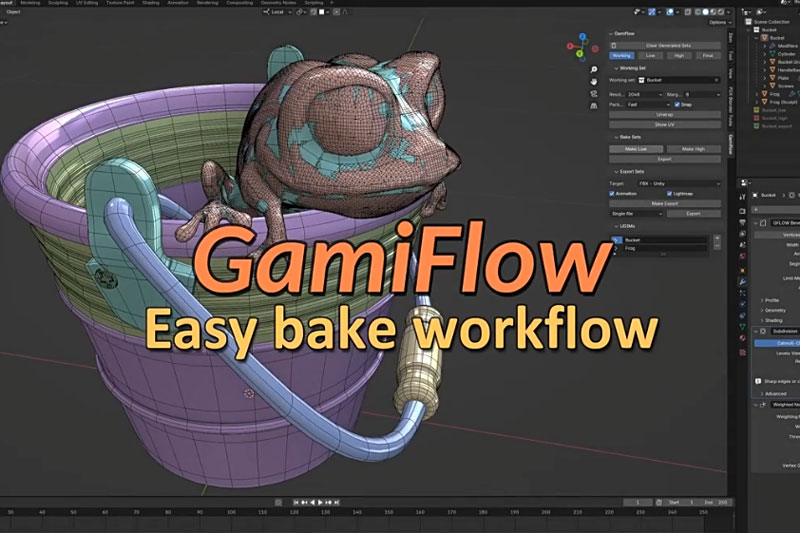Click the trash icon beside Clear Generated Sets
800x533 pixels.
614,45
